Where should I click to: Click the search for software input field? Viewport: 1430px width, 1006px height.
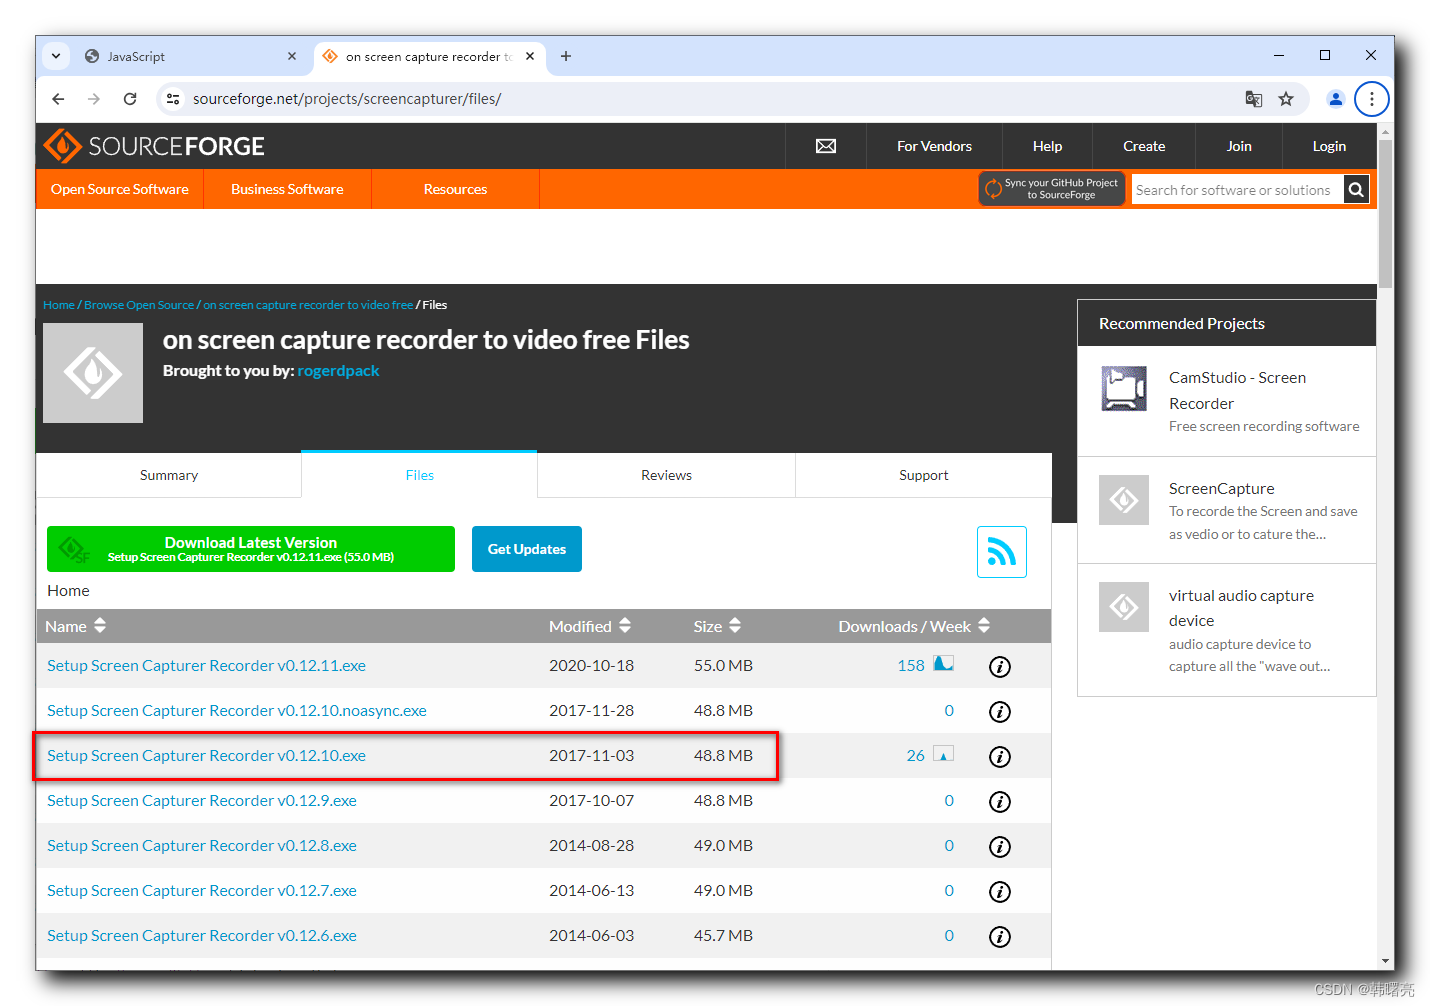[1237, 190]
